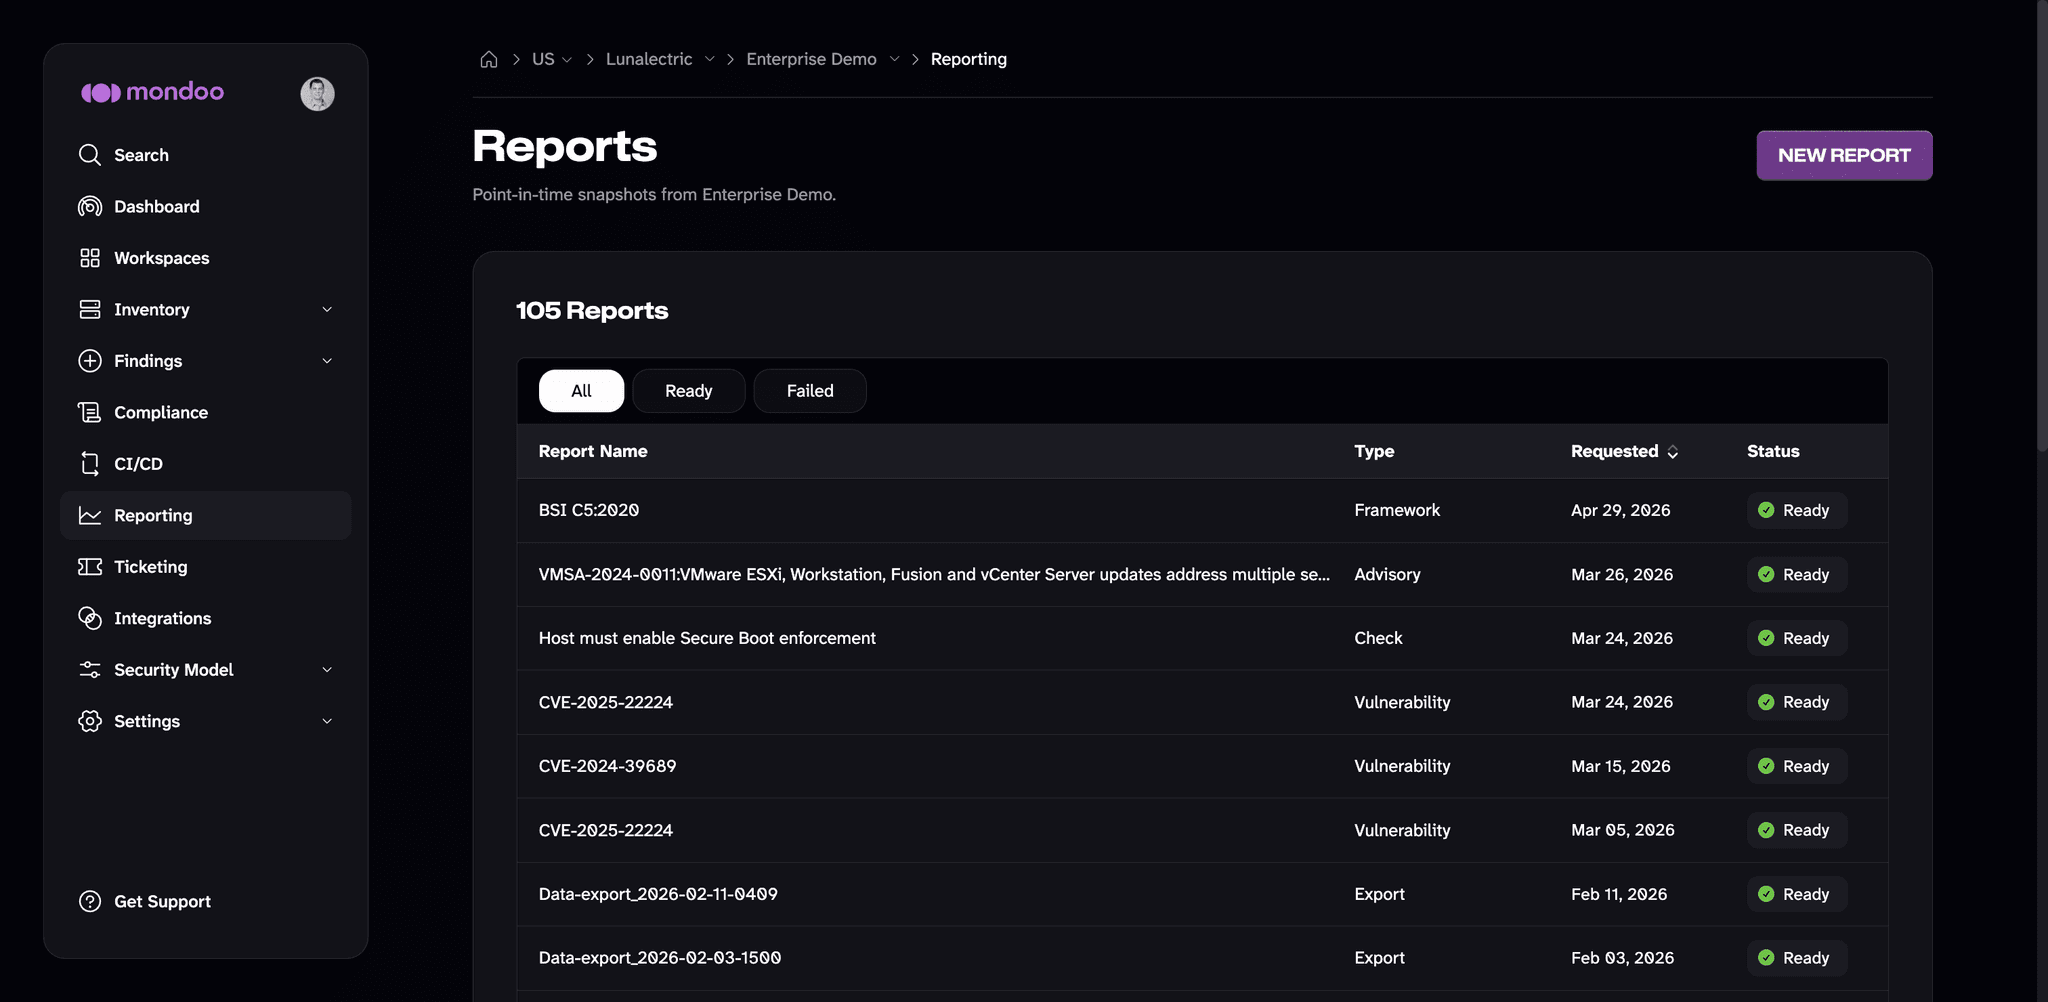Viewport: 2048px width, 1002px height.
Task: Open CVE-2025-22224 report requested Mar 05
Action: (x=1202, y=830)
